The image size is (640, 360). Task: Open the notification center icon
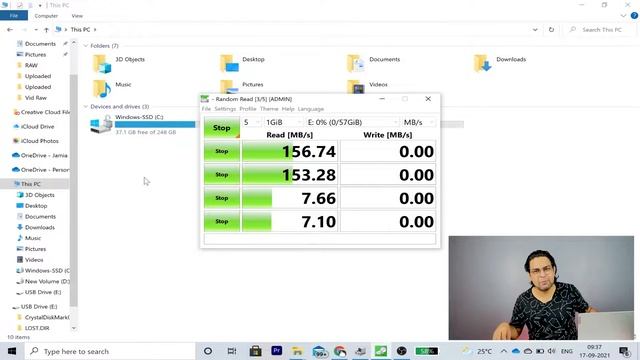[x=624, y=351]
